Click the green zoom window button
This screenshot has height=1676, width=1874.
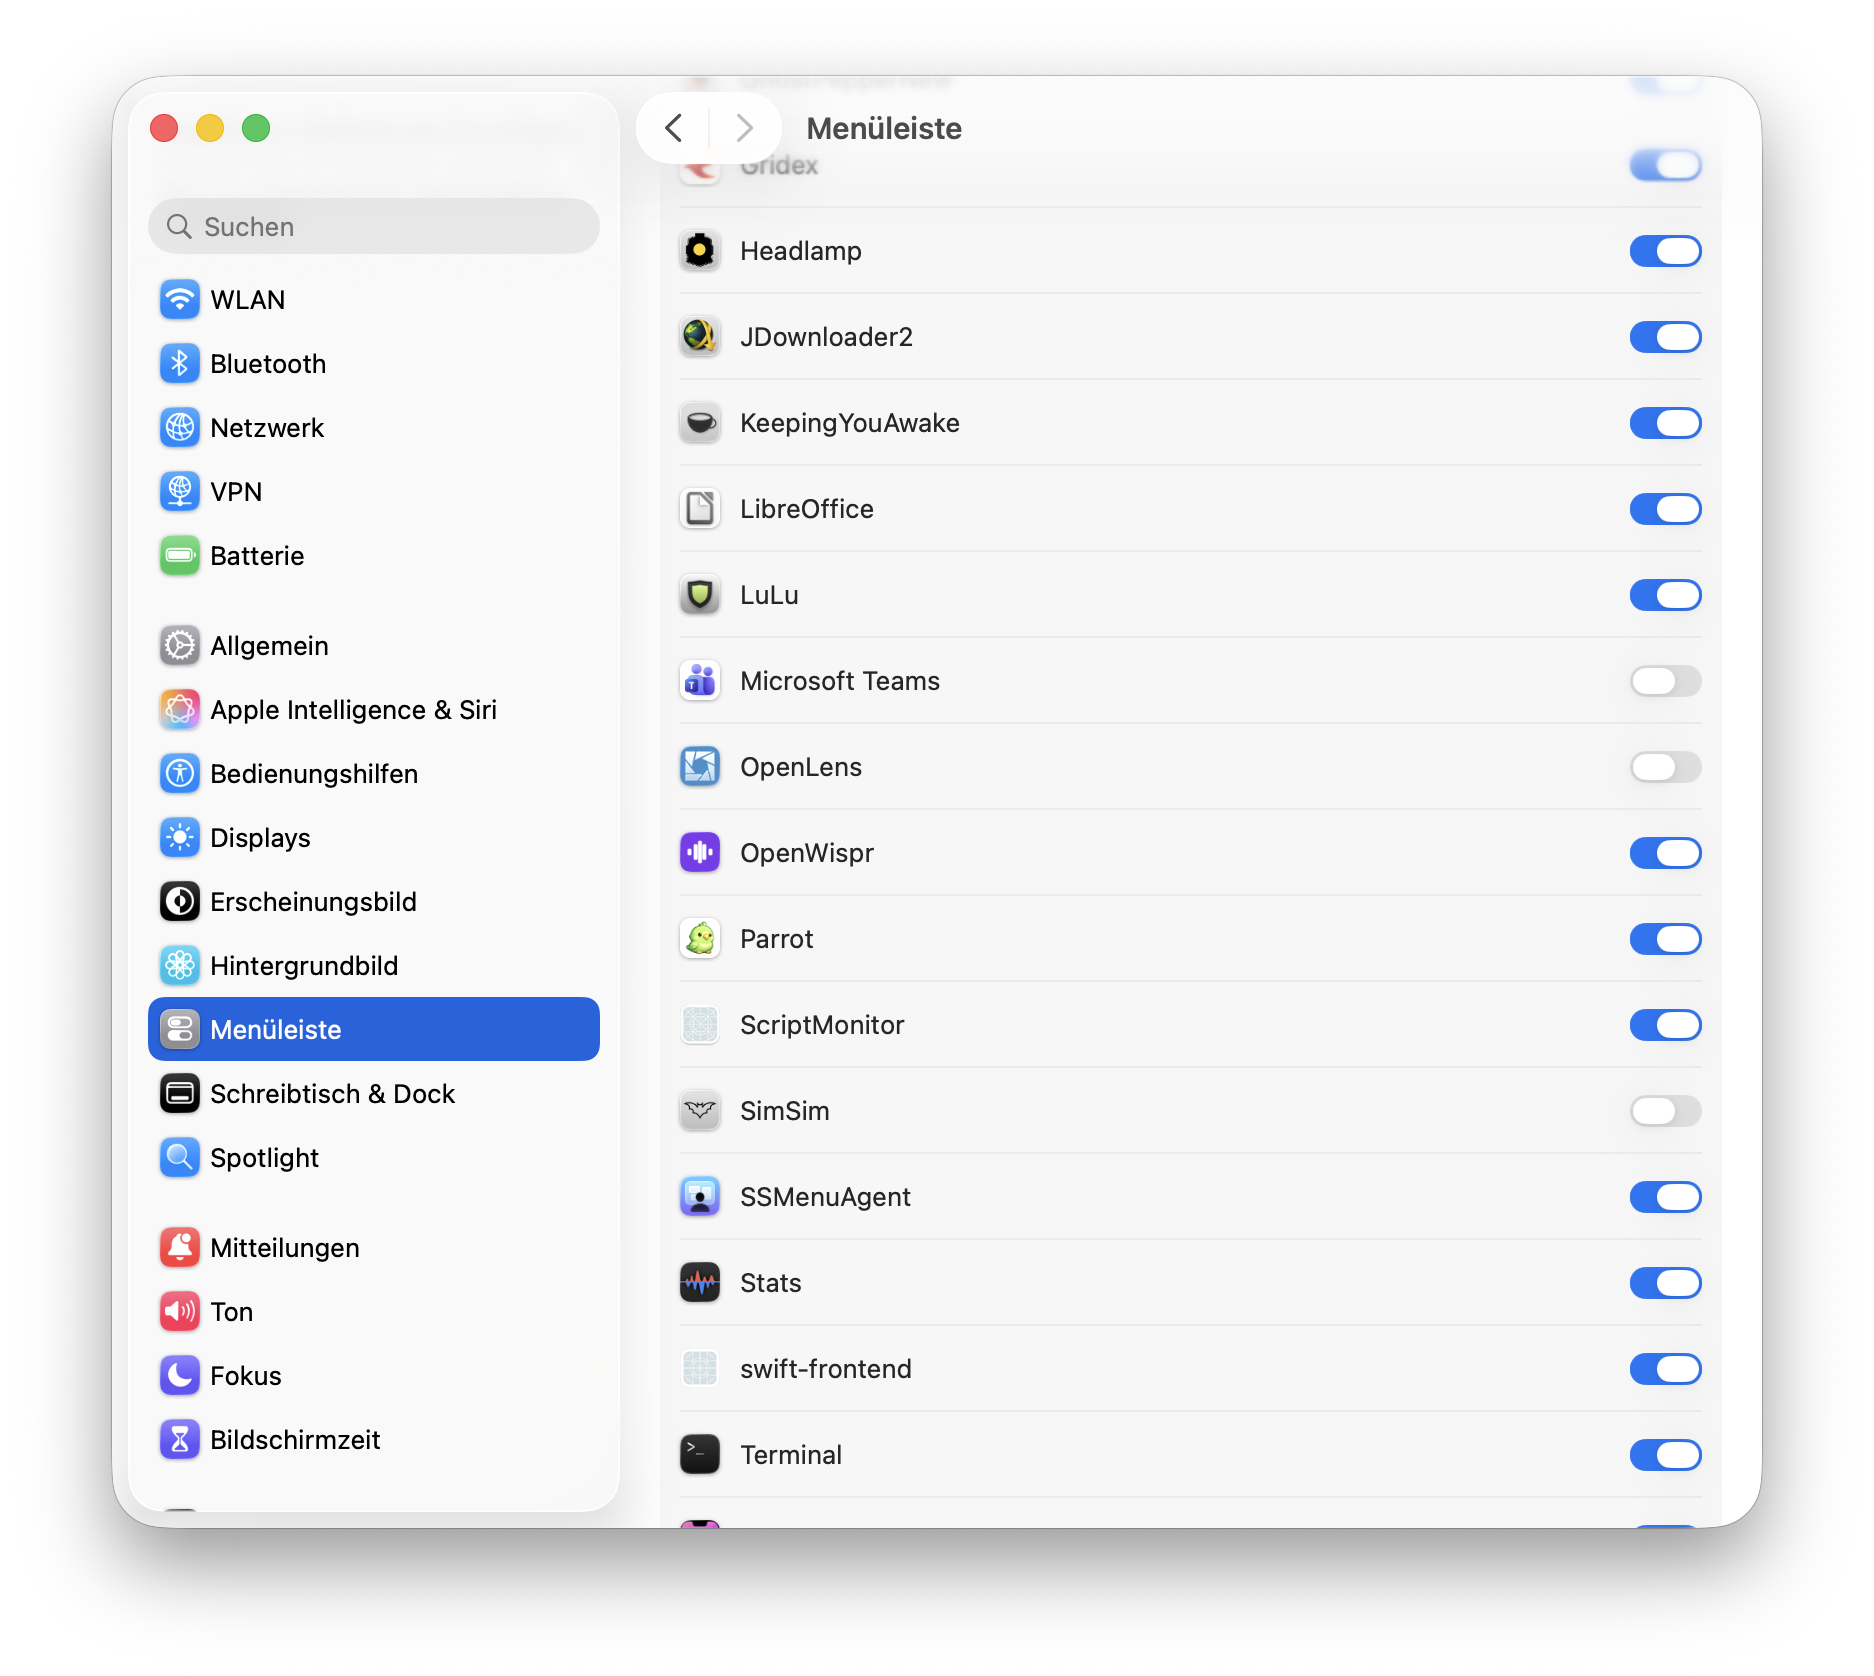(256, 128)
